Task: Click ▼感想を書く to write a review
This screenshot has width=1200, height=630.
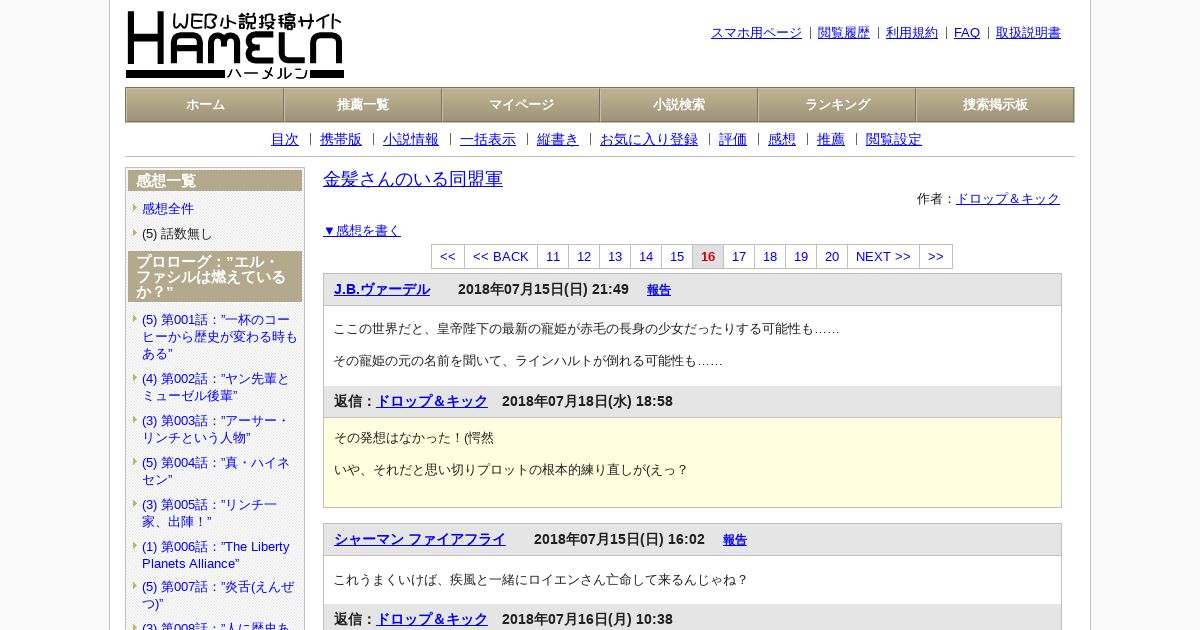Action: (x=362, y=230)
